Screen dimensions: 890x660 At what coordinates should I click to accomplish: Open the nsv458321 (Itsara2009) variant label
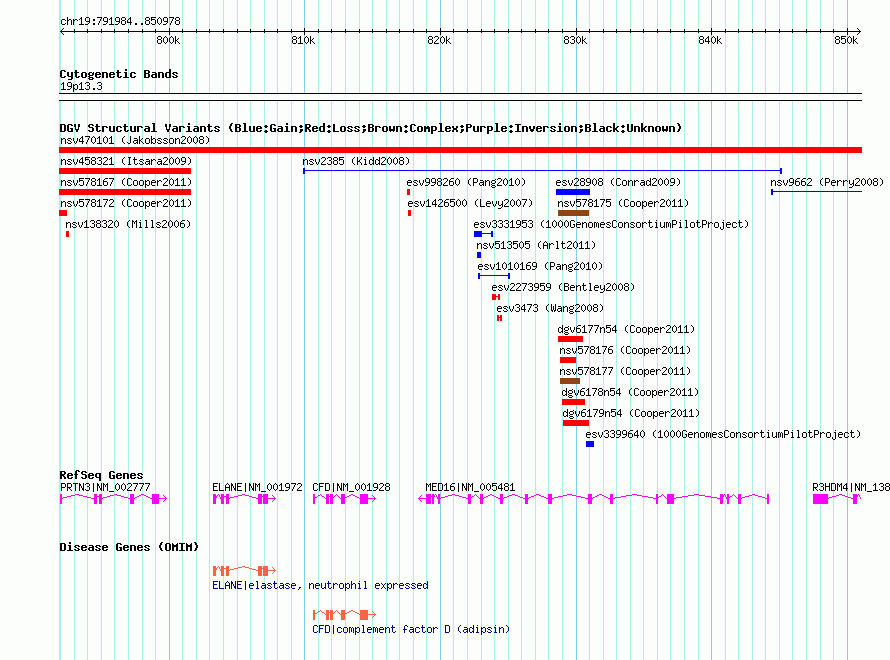[x=126, y=161]
